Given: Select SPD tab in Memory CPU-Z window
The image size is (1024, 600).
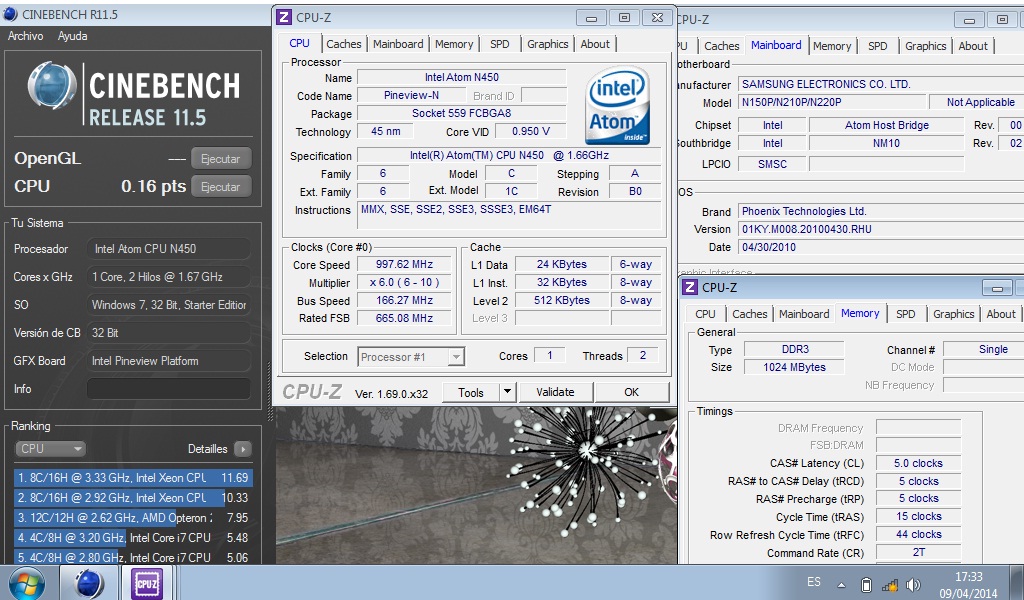Looking at the screenshot, I should pyautogui.click(x=905, y=314).
